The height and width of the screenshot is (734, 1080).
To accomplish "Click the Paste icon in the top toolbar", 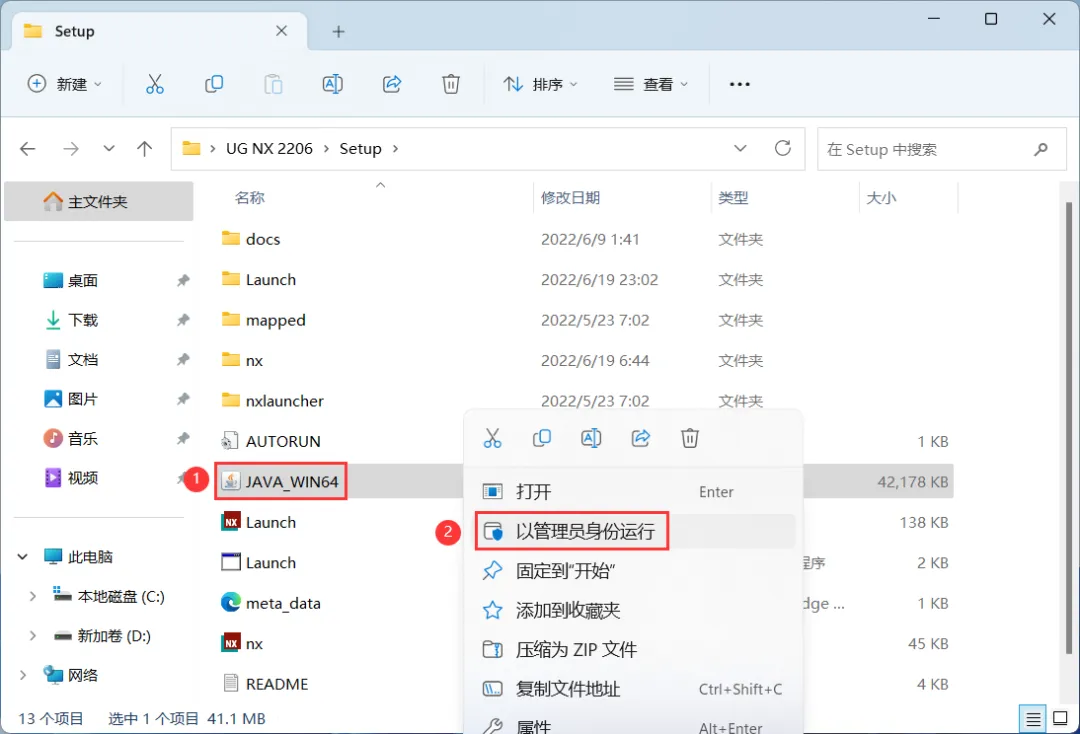I will tap(273, 84).
